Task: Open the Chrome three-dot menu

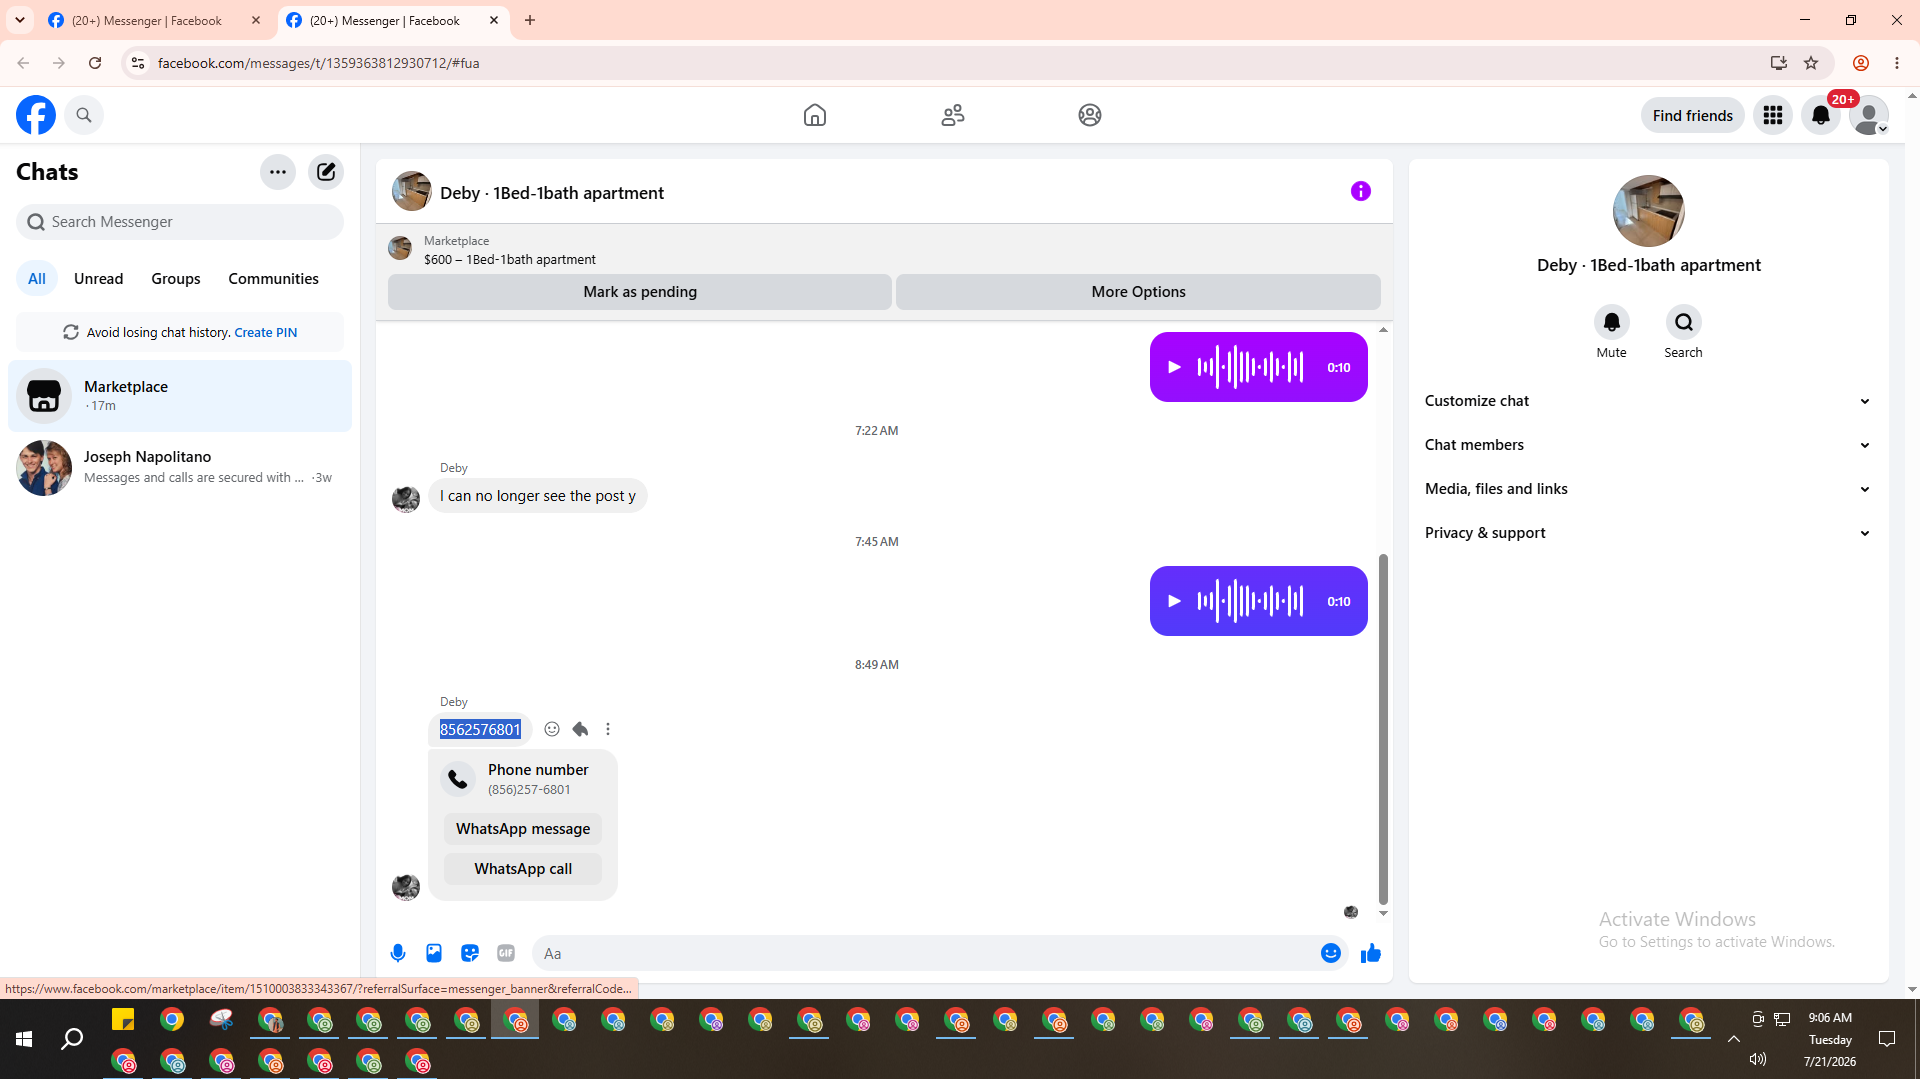Action: [x=1897, y=63]
